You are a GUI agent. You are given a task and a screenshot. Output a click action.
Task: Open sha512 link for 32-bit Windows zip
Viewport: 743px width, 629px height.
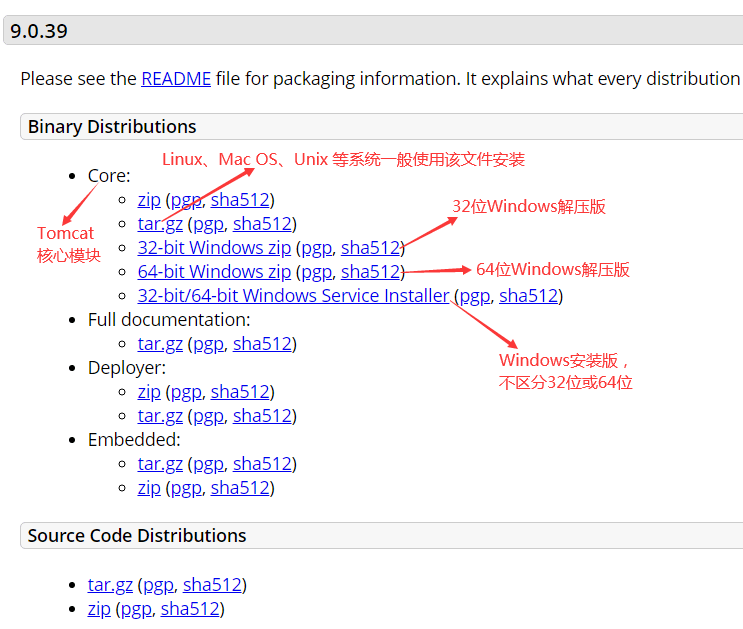tap(371, 248)
